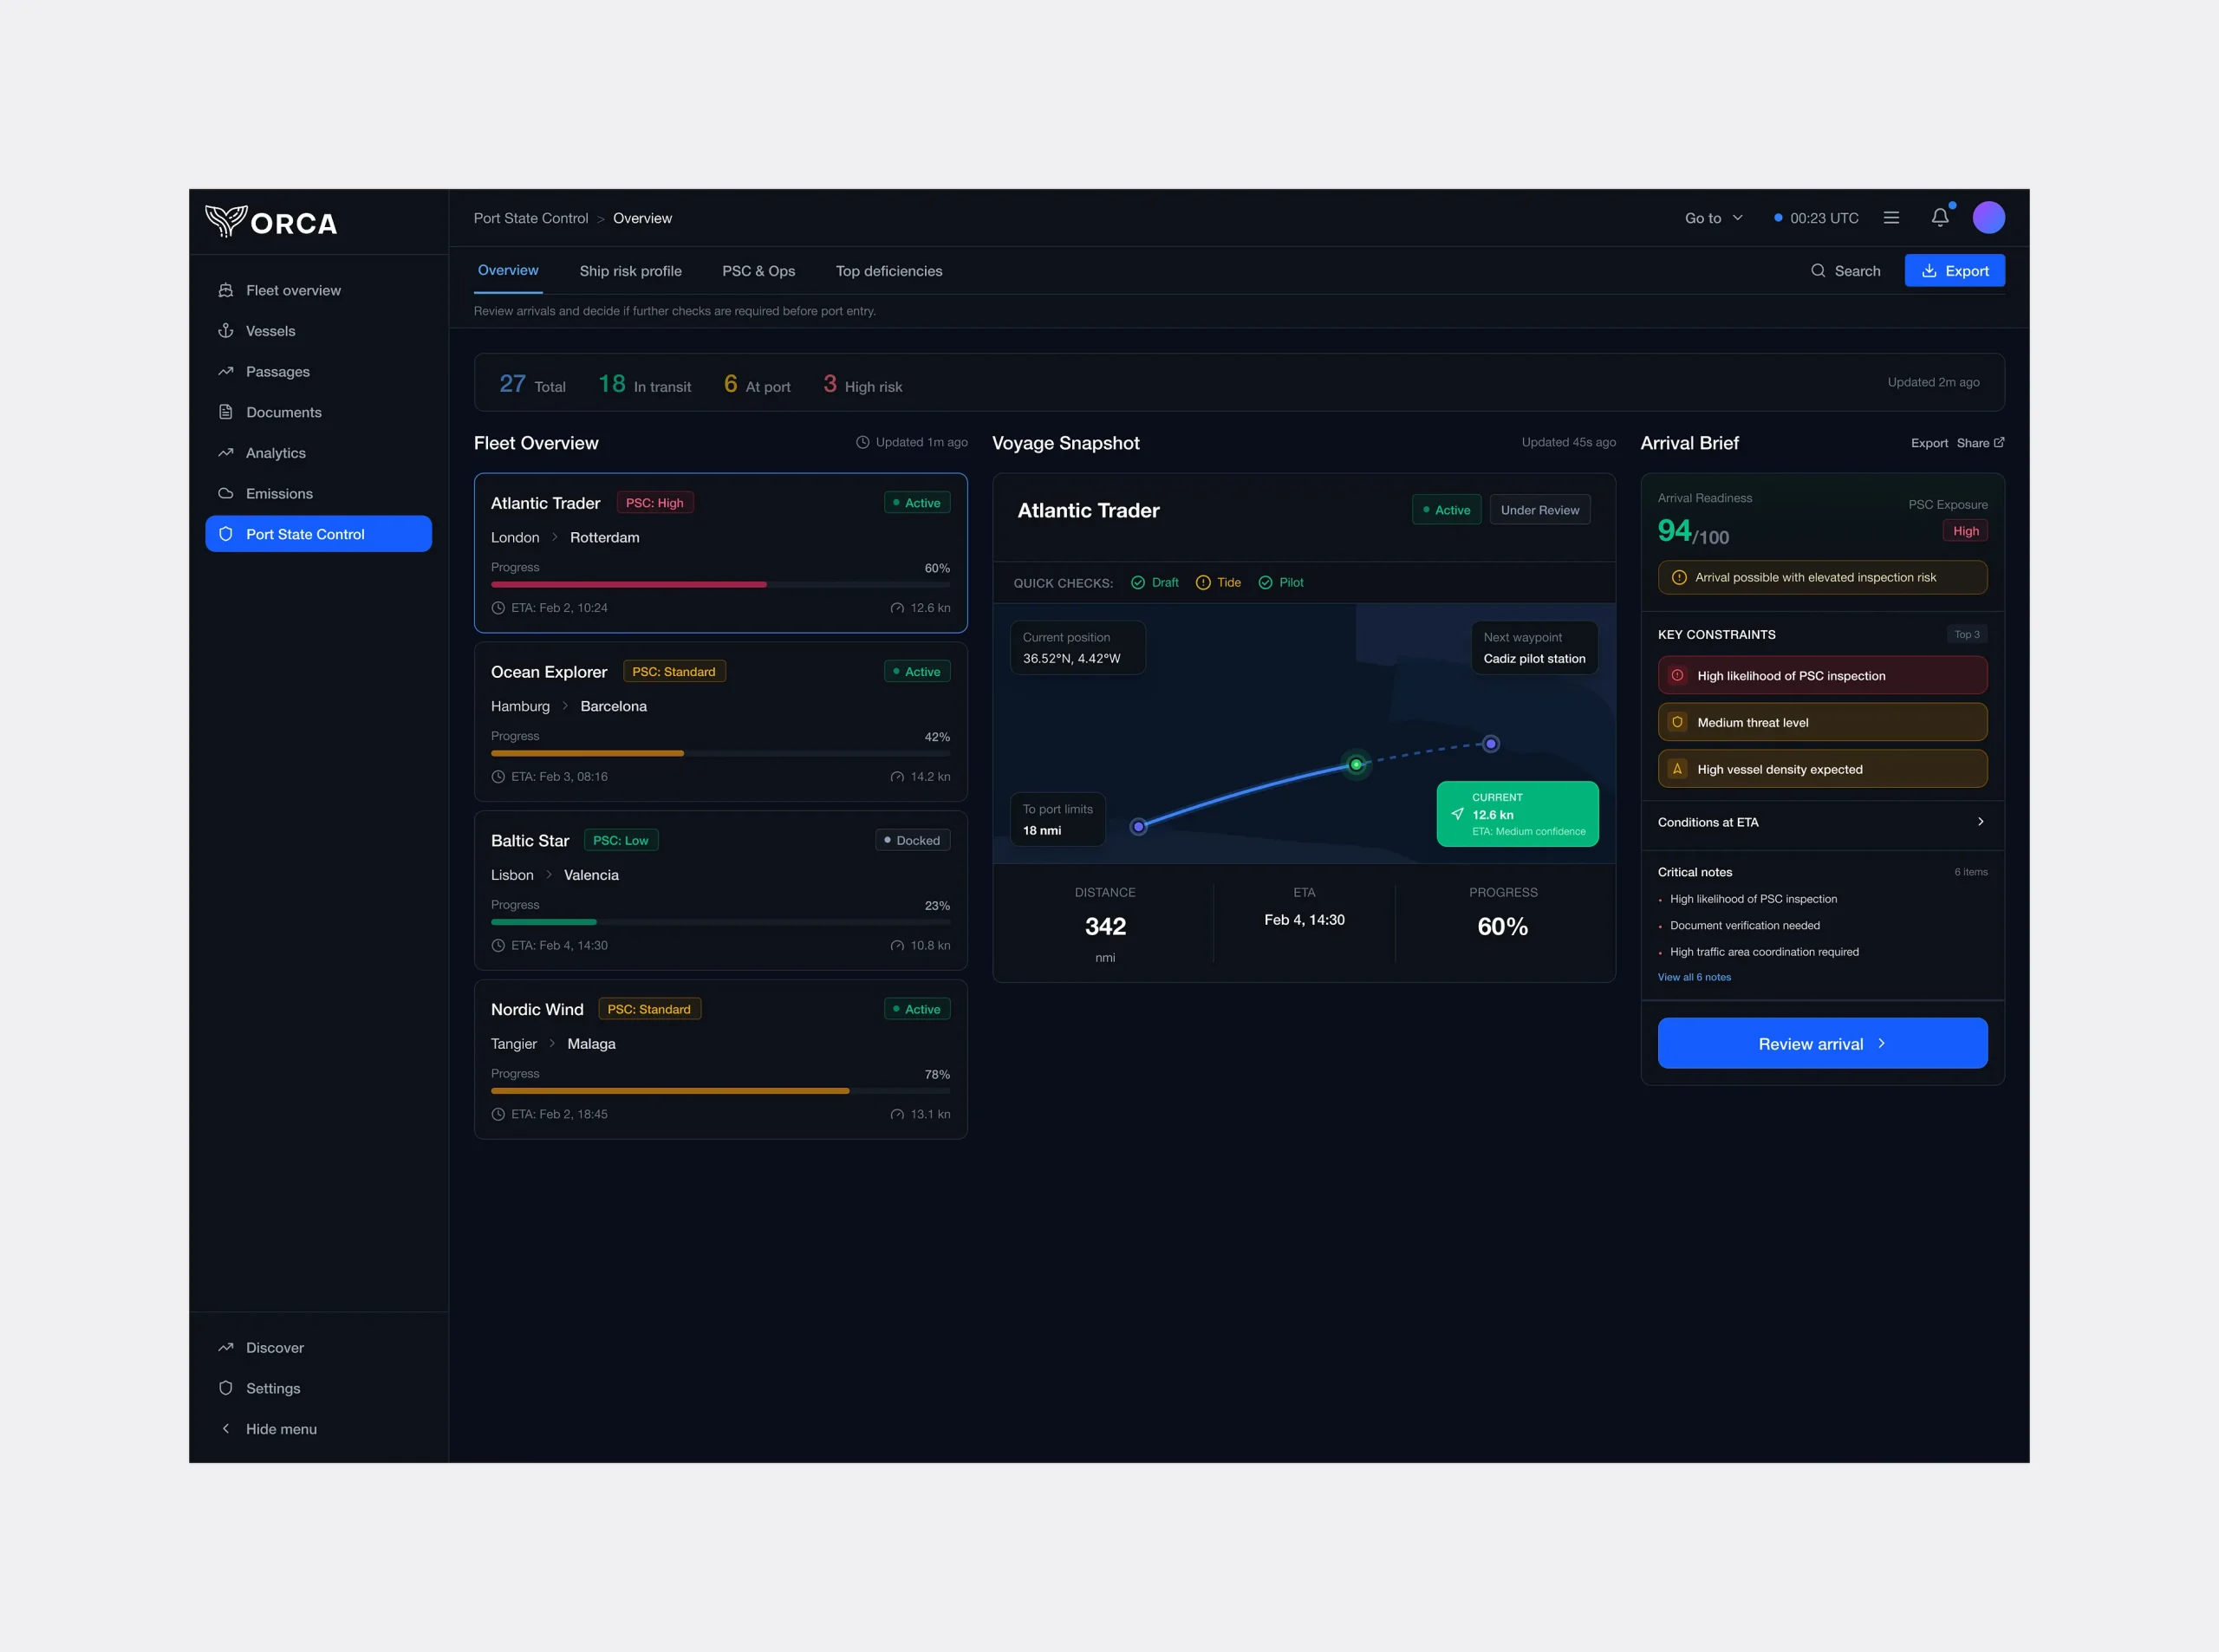This screenshot has height=1652, width=2219.
Task: Click the Emissions cloud icon in sidebar
Action: point(226,494)
